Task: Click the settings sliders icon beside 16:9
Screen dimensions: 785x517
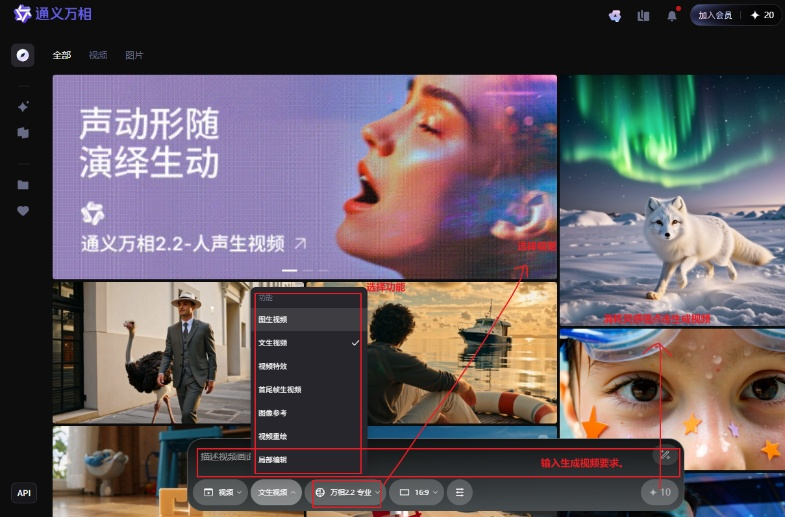Action: click(460, 492)
